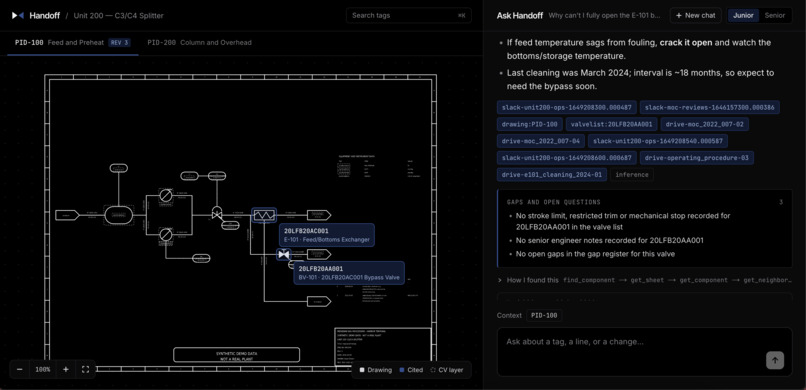The image size is (806, 390).
Task: Open the PID-100 Feed and Preheat tab
Action: tap(73, 43)
